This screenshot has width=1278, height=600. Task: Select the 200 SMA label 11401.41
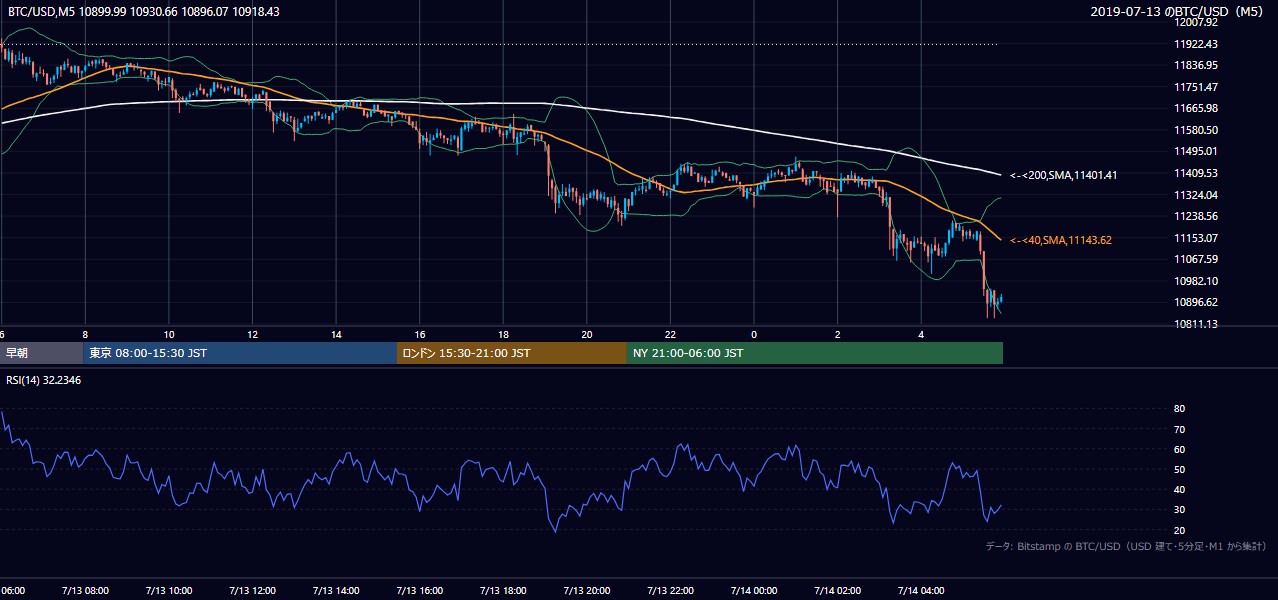coord(1063,175)
